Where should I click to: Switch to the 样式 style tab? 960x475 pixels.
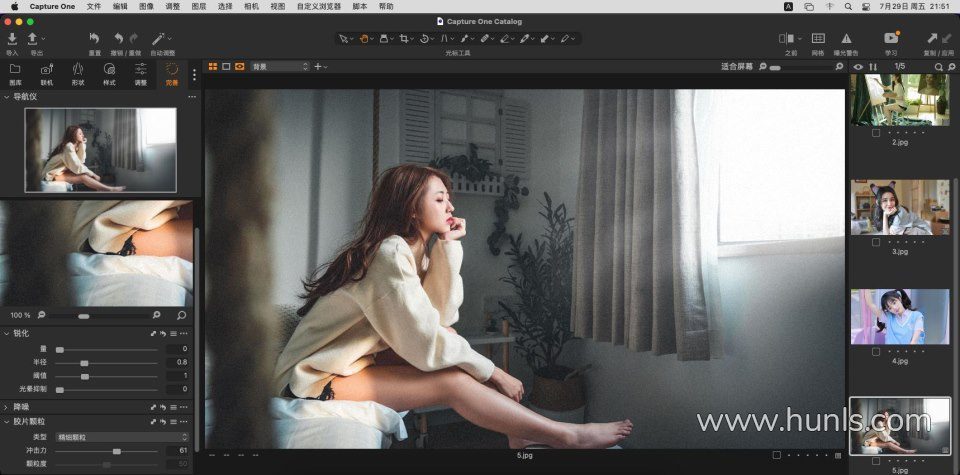(x=110, y=75)
